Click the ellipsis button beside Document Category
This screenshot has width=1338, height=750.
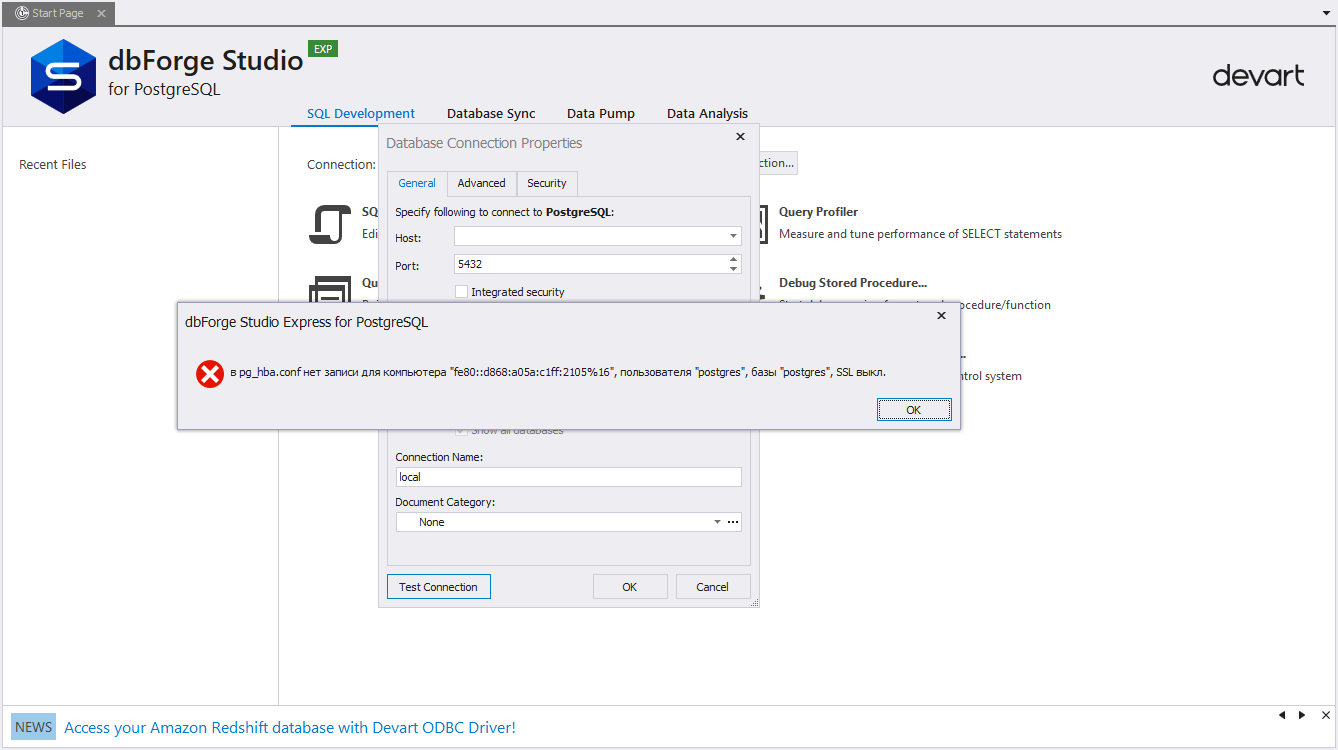tap(733, 522)
